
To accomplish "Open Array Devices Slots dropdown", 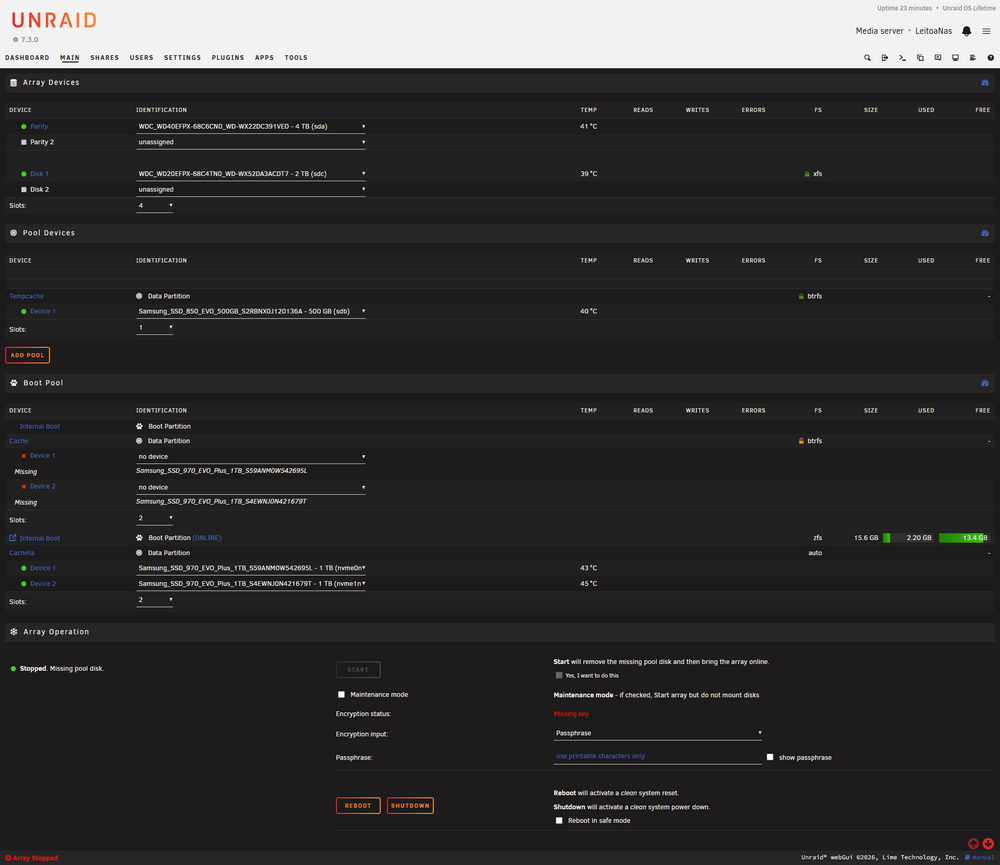I will point(154,205).
